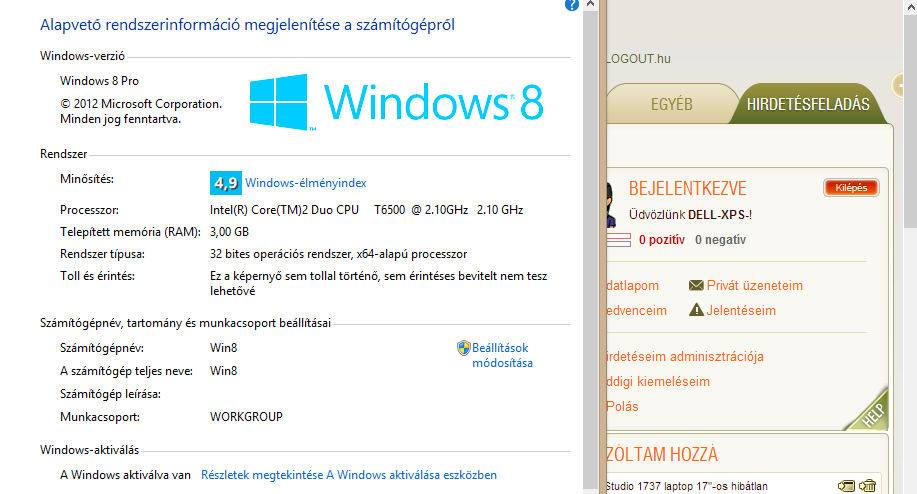Open the Studio 1737 laptop 17"-os hibátlan listing

point(687,486)
